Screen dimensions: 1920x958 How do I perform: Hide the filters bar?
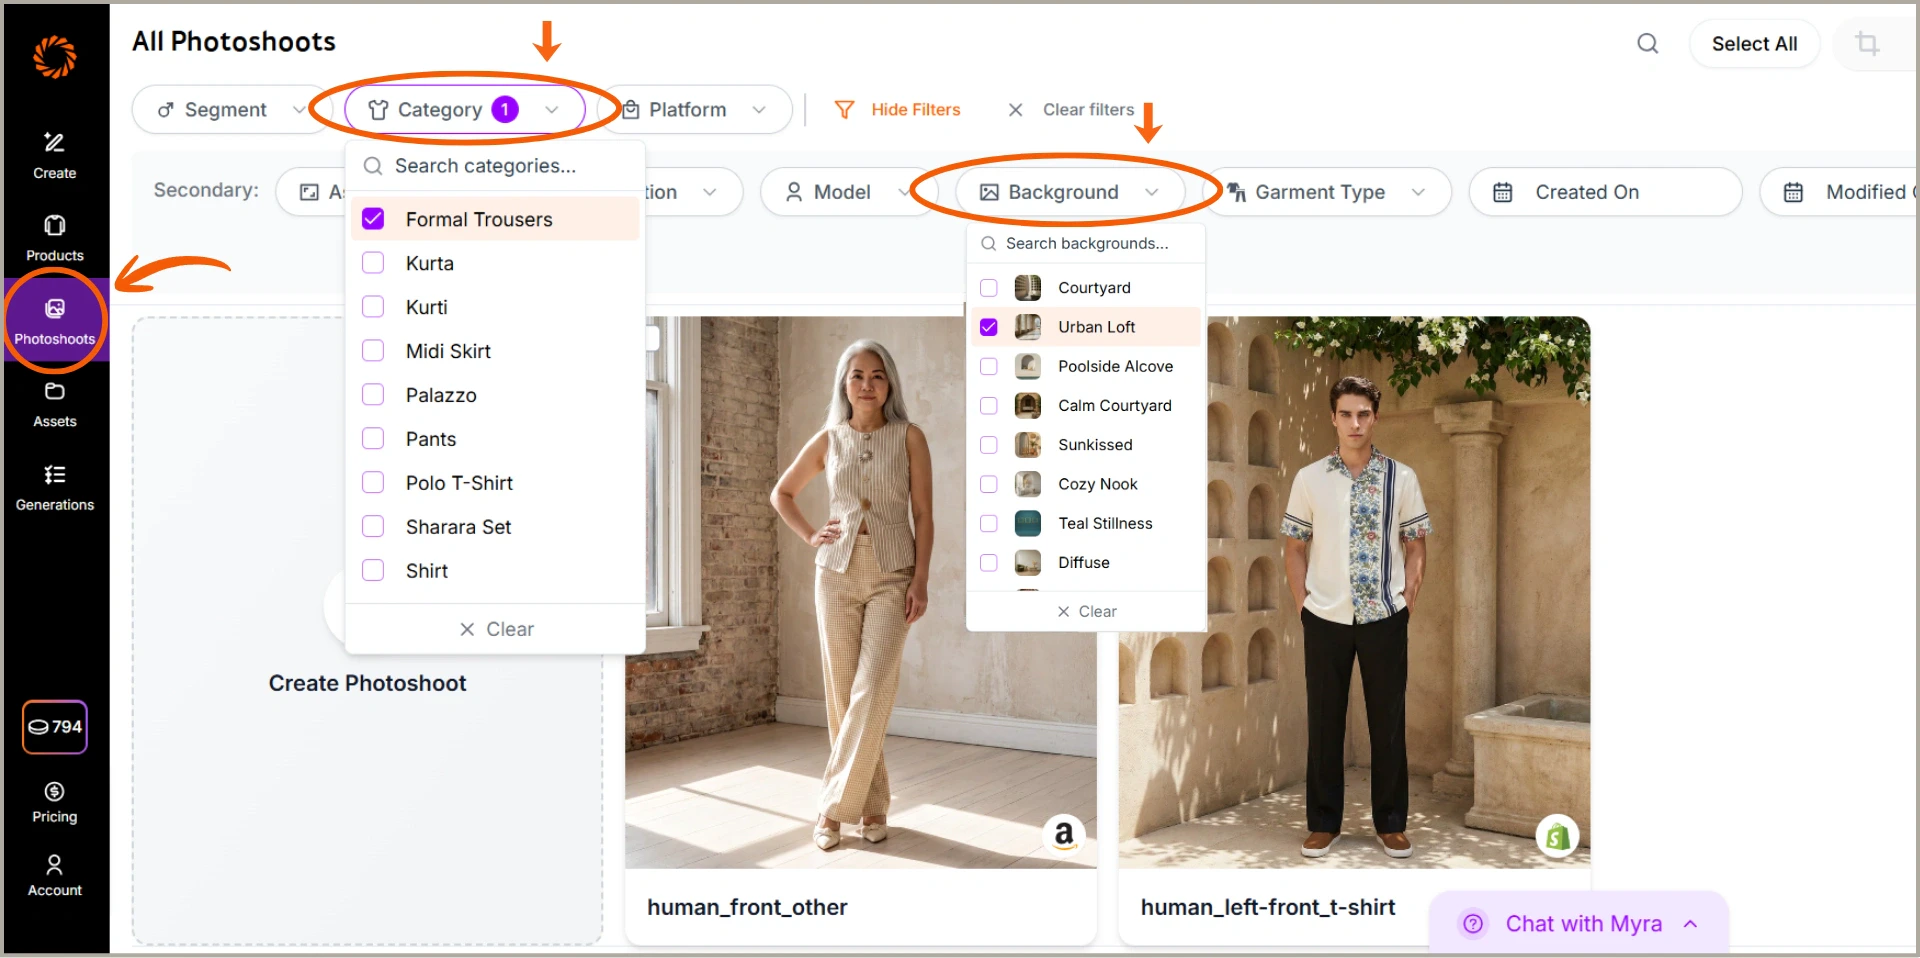898,109
